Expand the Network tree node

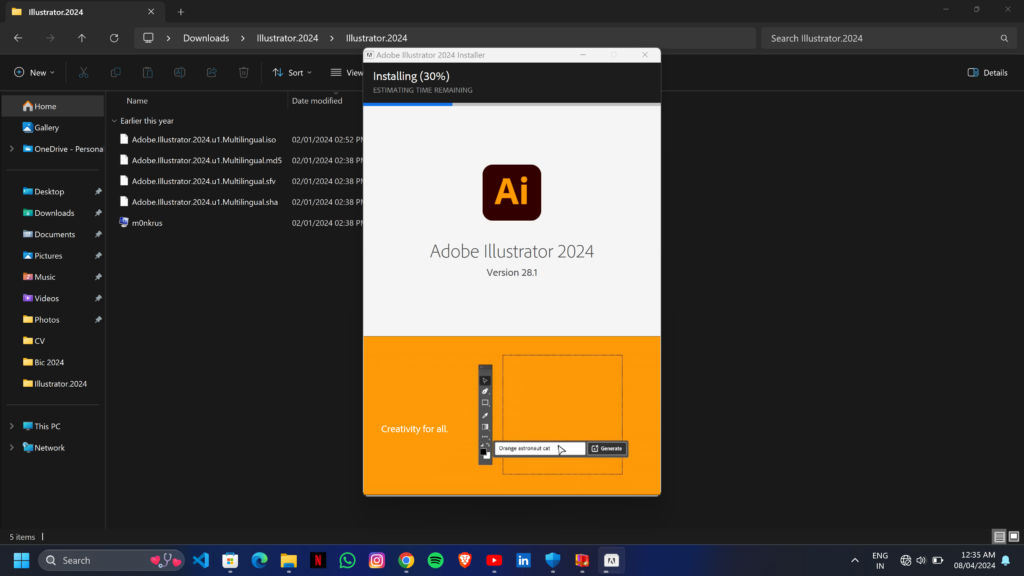pyautogui.click(x=12, y=447)
